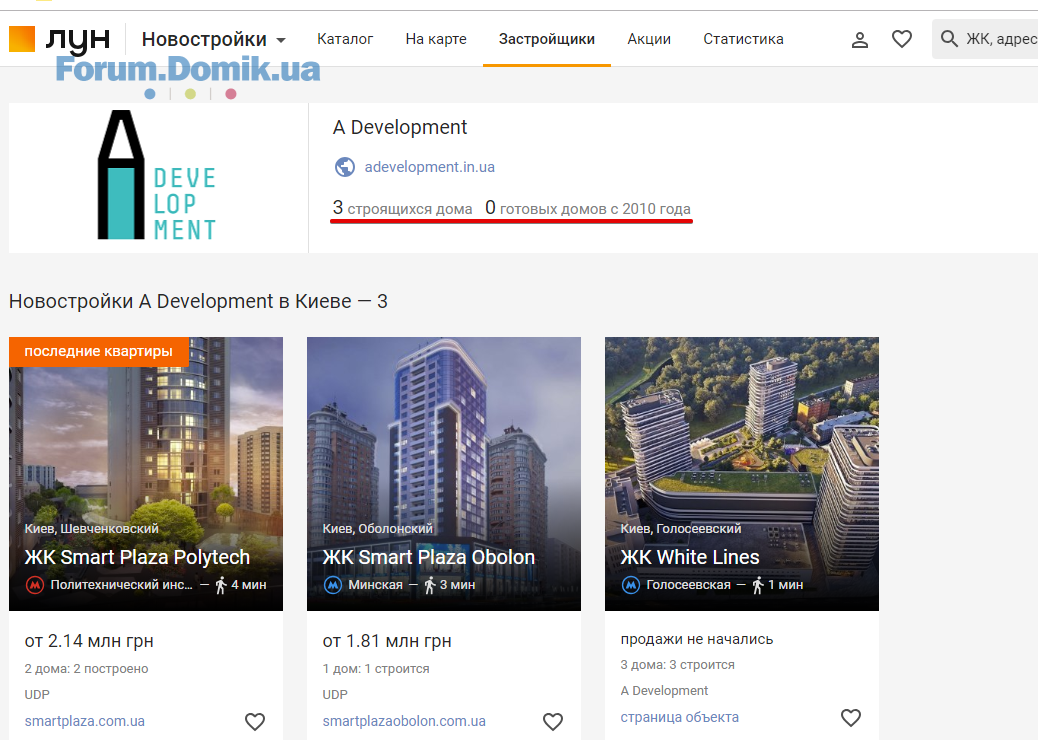Select the Застройщики tab
This screenshot has height=740, width=1038.
(547, 39)
